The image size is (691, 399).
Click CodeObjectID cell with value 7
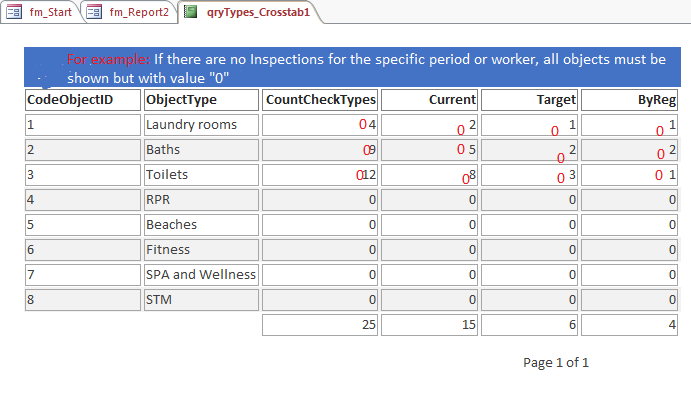pos(83,275)
